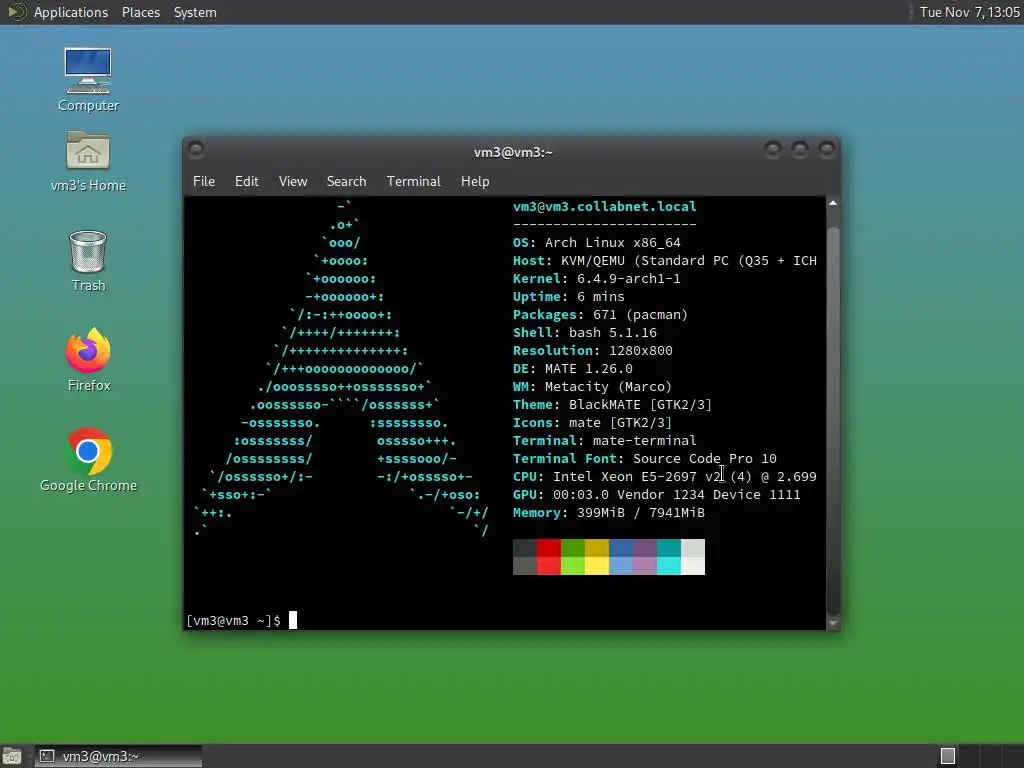1024x768 pixels.
Task: Open the Search menu in the terminal
Action: (x=346, y=181)
